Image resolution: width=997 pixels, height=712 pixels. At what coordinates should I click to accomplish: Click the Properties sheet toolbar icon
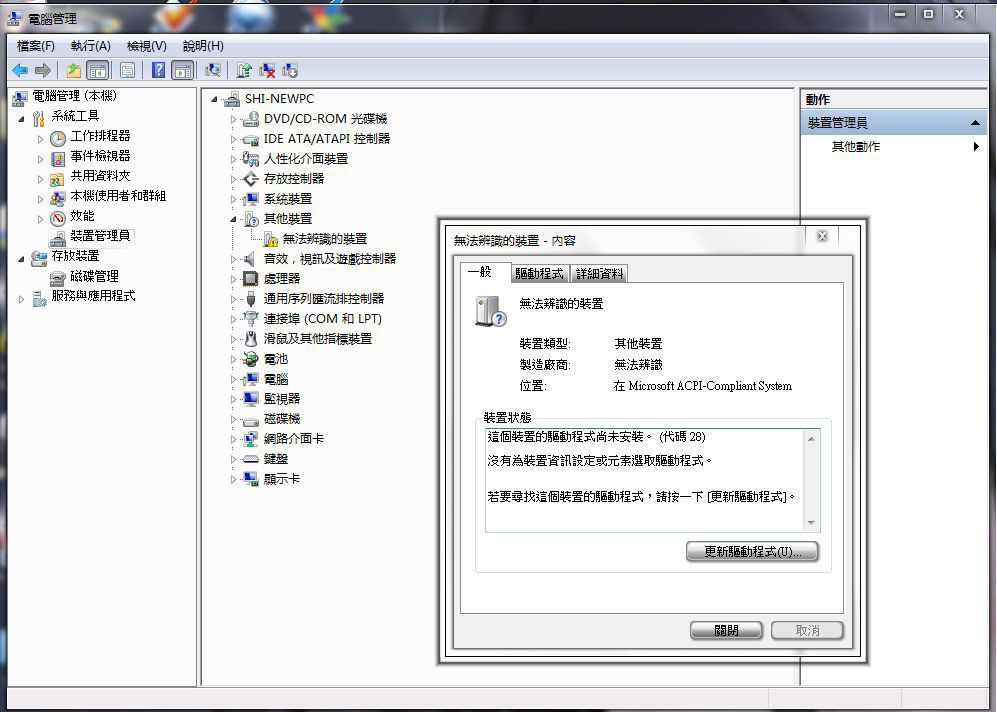point(127,71)
